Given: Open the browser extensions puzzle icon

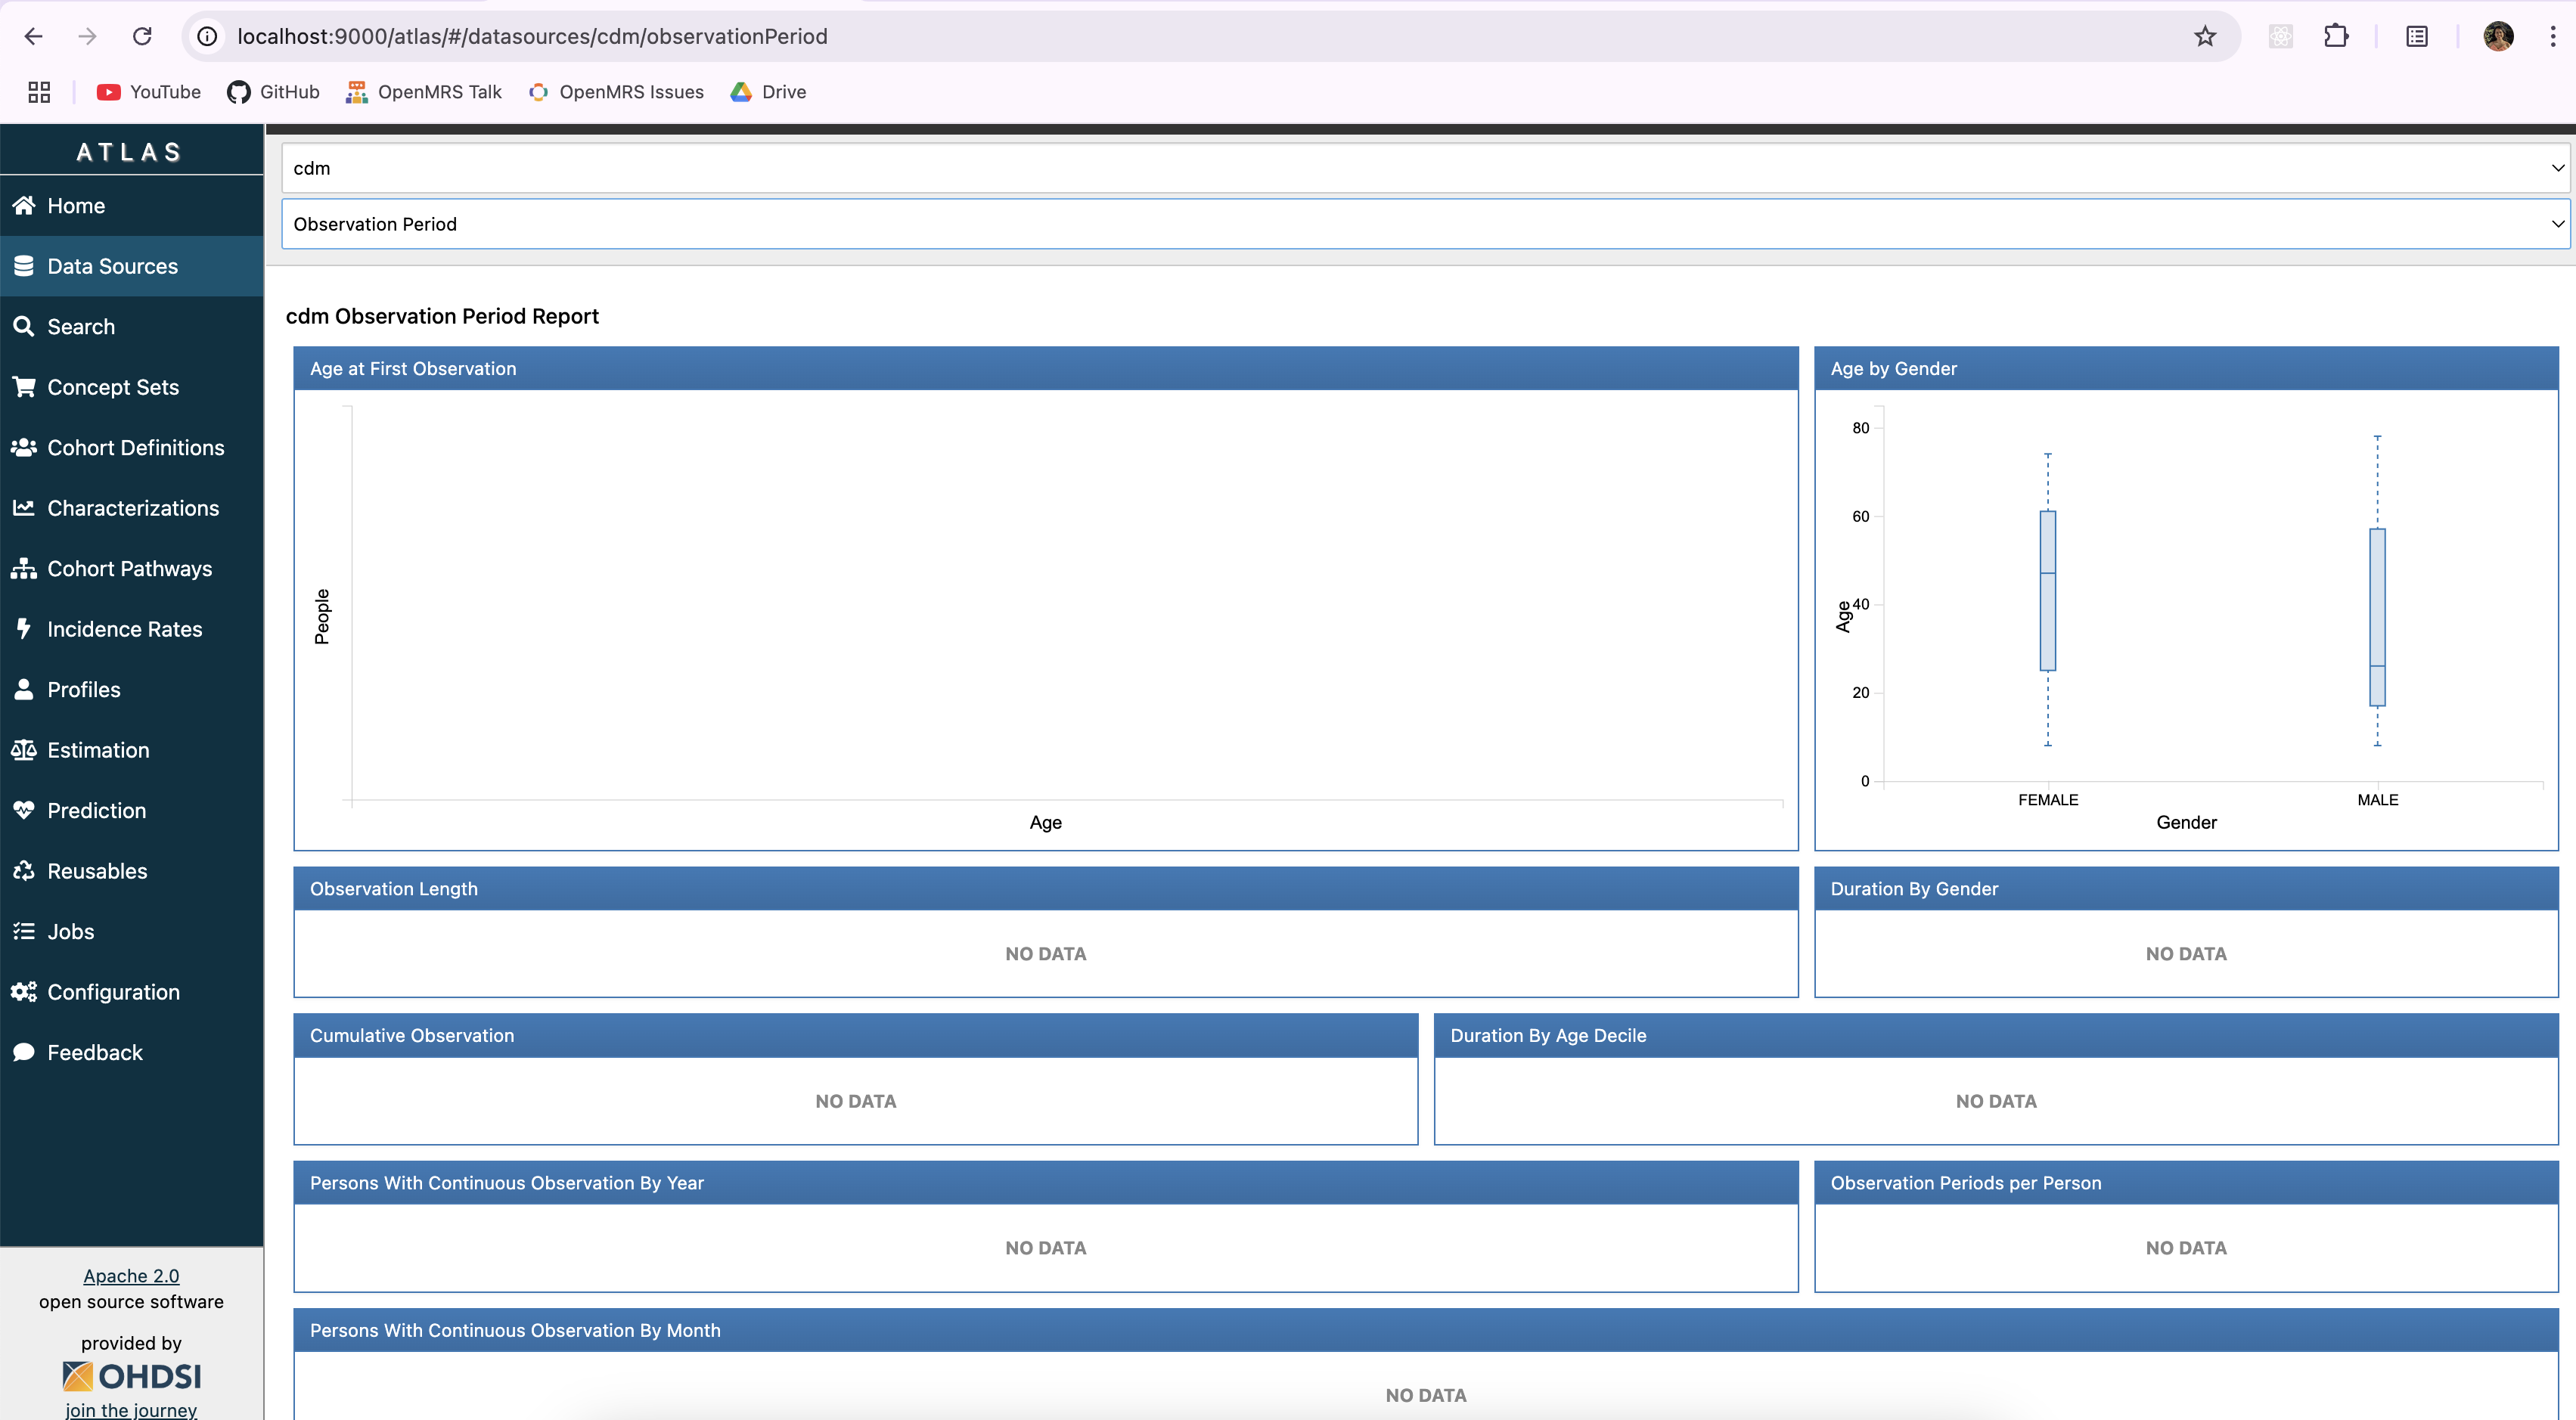Looking at the screenshot, I should [2336, 36].
